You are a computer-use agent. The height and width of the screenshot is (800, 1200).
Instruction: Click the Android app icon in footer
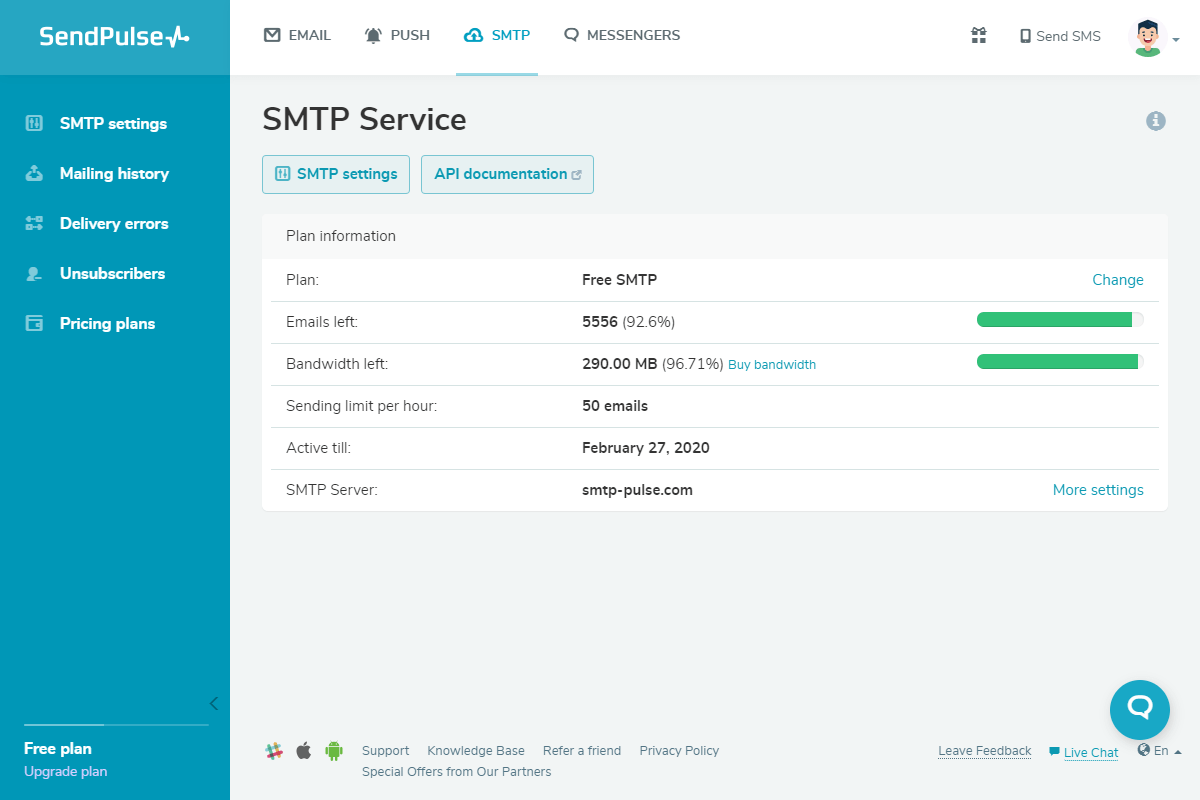(334, 751)
